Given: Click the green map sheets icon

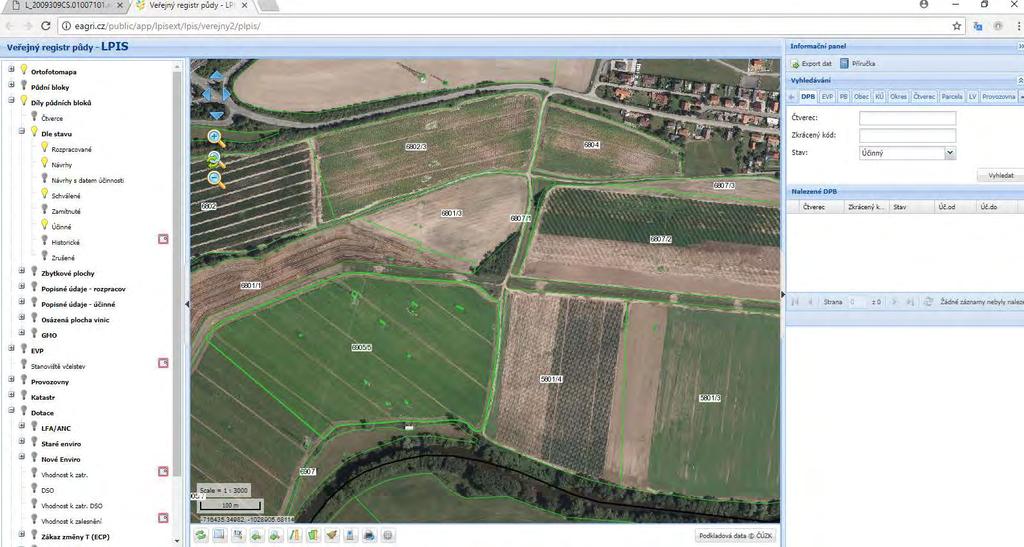Looking at the screenshot, I should pyautogui.click(x=313, y=535).
